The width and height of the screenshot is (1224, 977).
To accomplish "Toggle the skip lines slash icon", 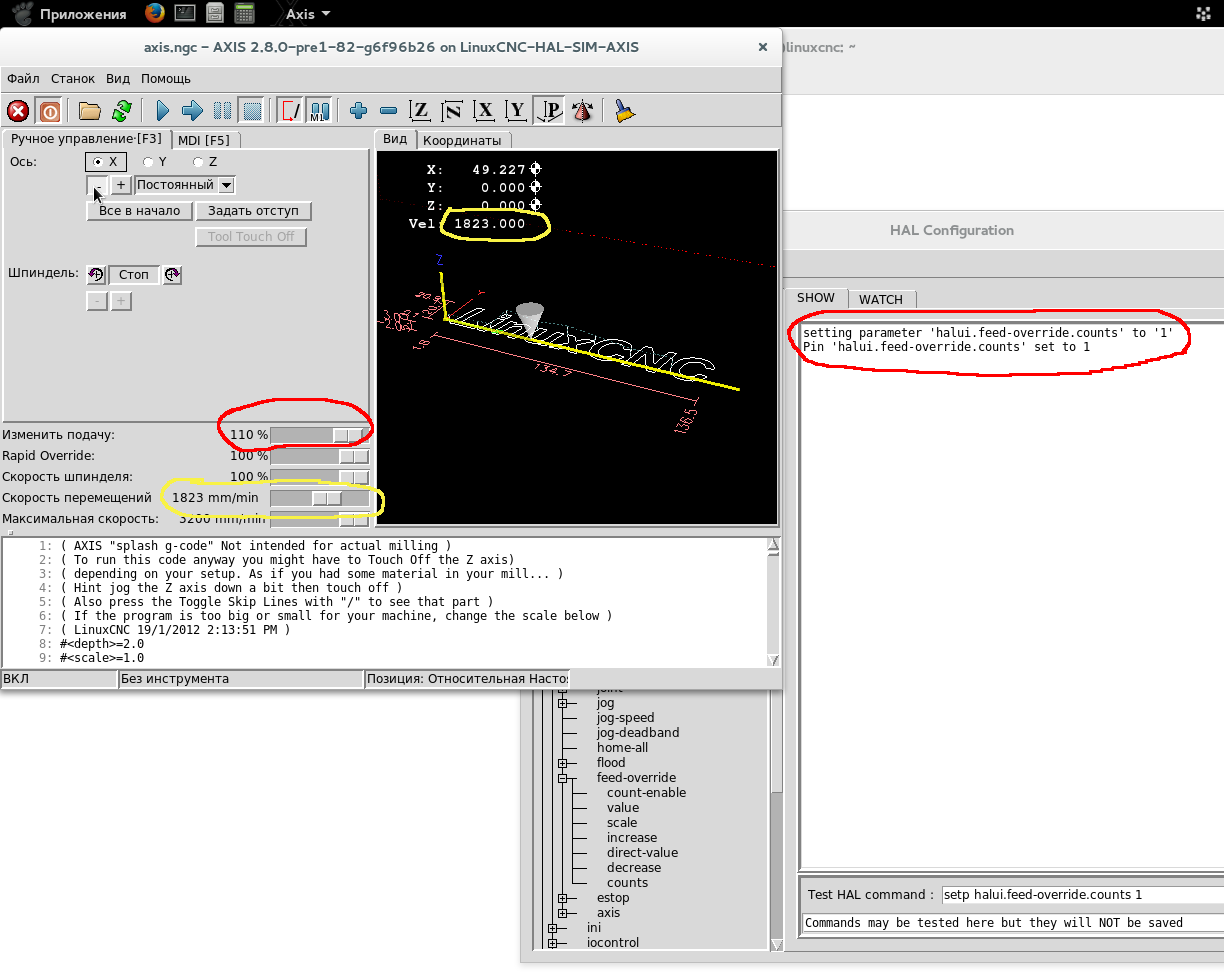I will pos(291,111).
